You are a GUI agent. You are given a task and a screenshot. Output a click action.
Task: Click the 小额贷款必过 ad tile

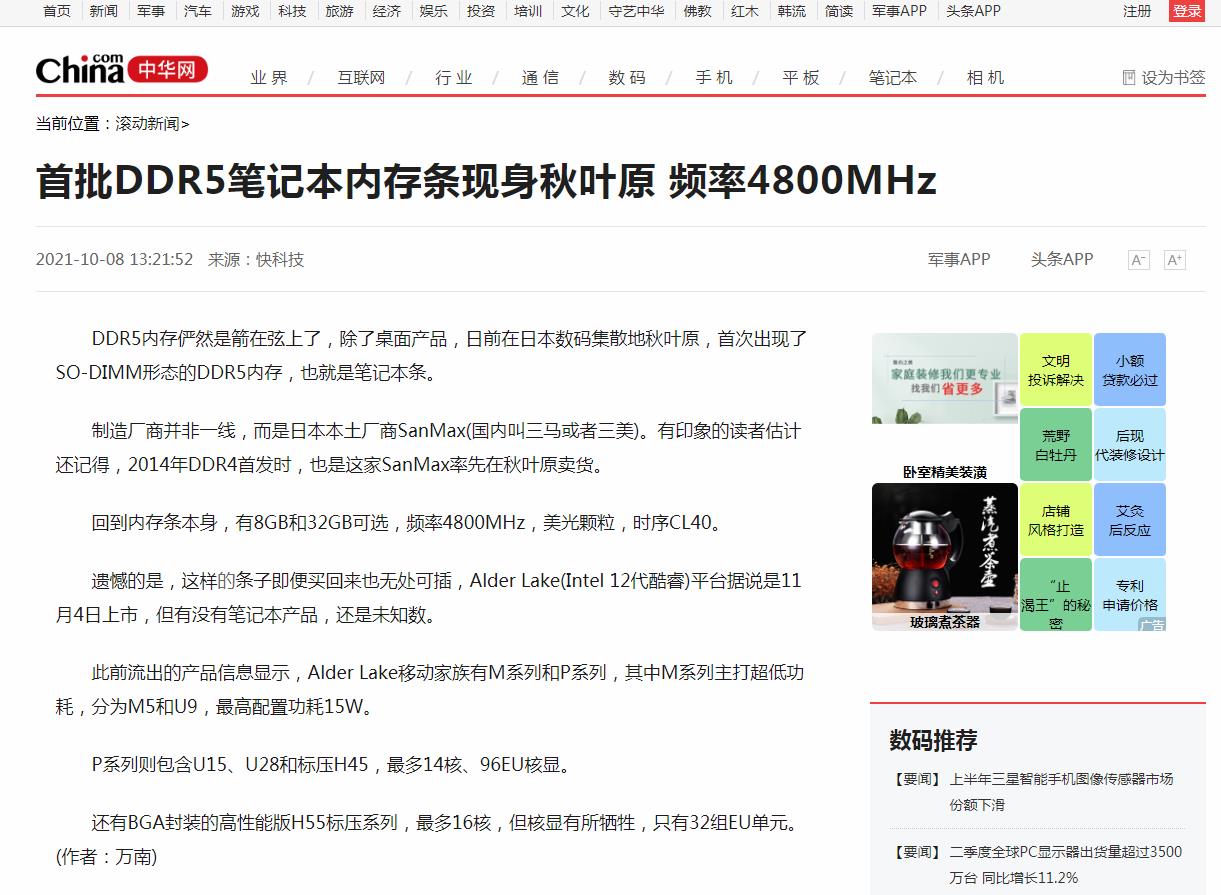coord(1130,370)
